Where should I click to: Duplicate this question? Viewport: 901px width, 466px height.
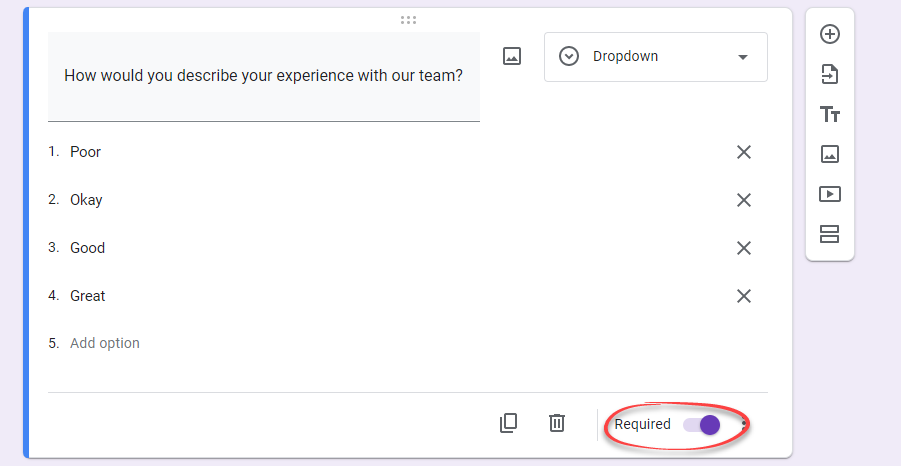pyautogui.click(x=509, y=423)
